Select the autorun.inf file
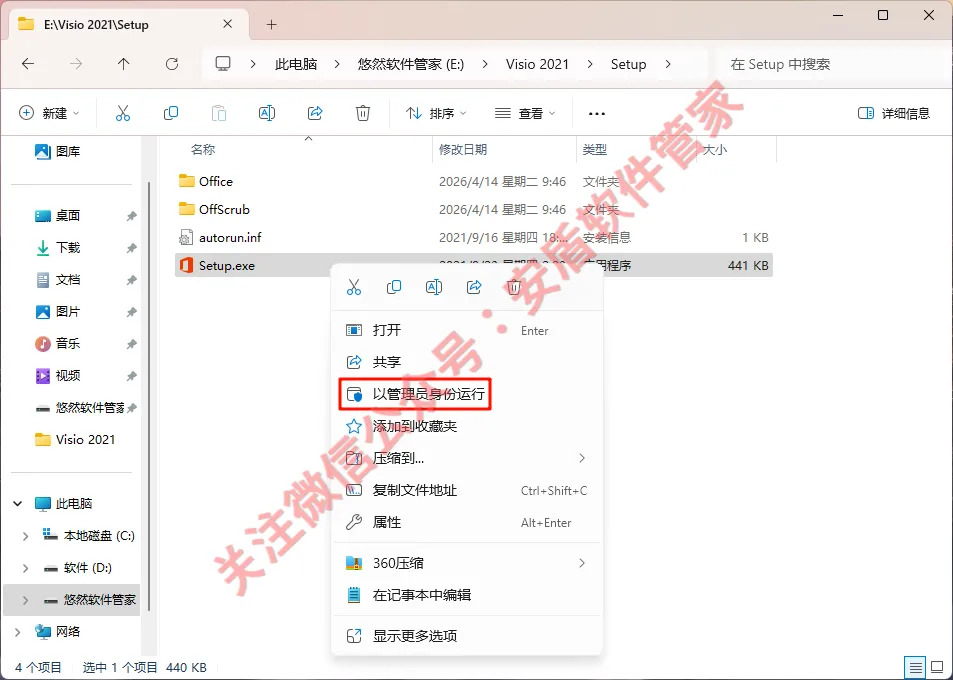Image resolution: width=953 pixels, height=680 pixels. pos(473,238)
